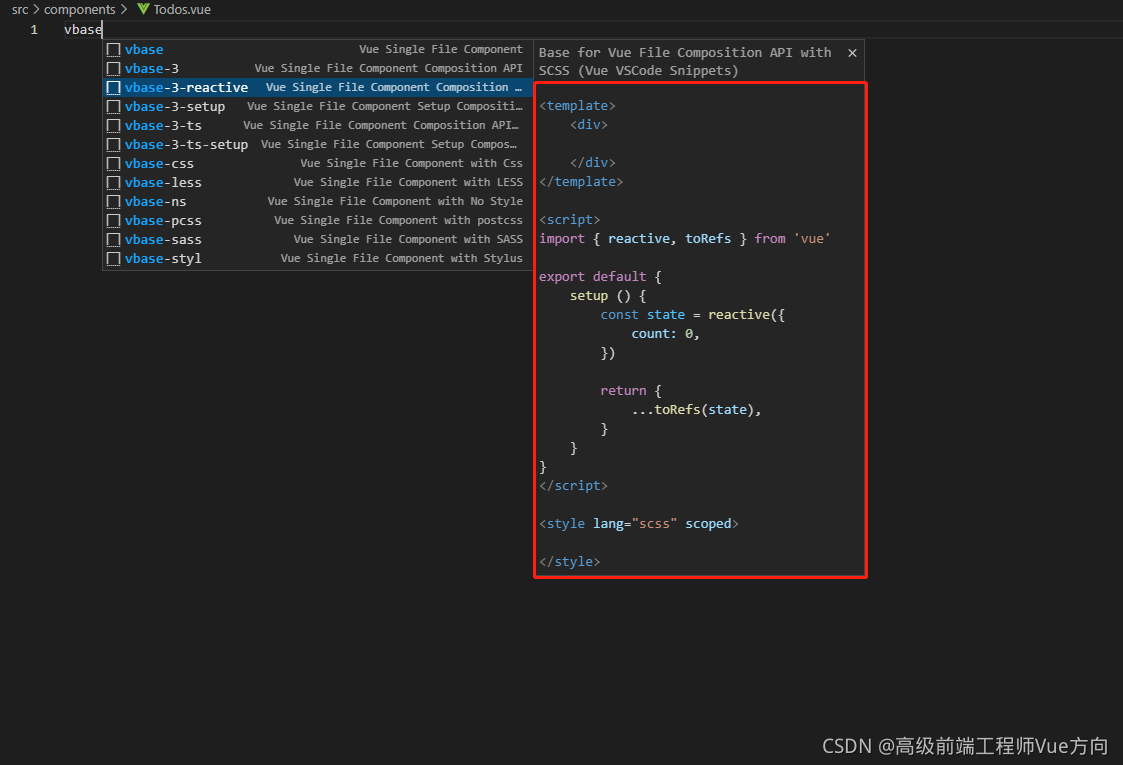Image resolution: width=1123 pixels, height=765 pixels.
Task: Click the typed vbase text in the editor
Action: coord(82,29)
